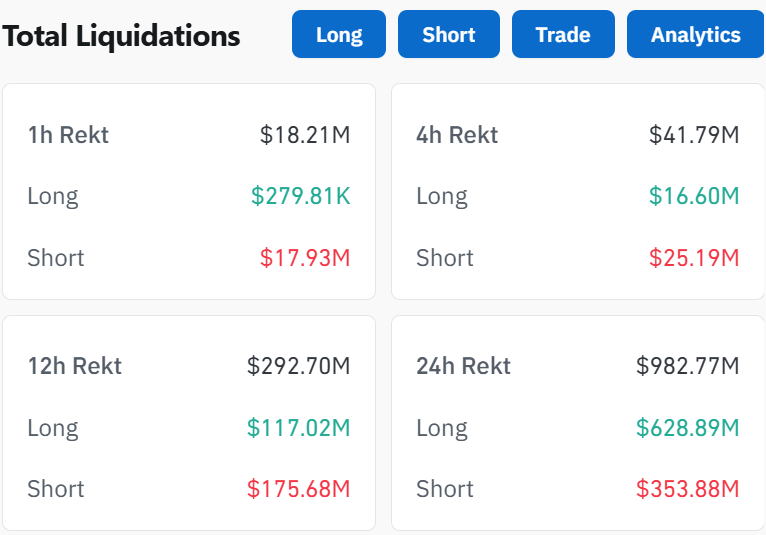Select the 12h Rekt label
The image size is (766, 535).
(75, 366)
